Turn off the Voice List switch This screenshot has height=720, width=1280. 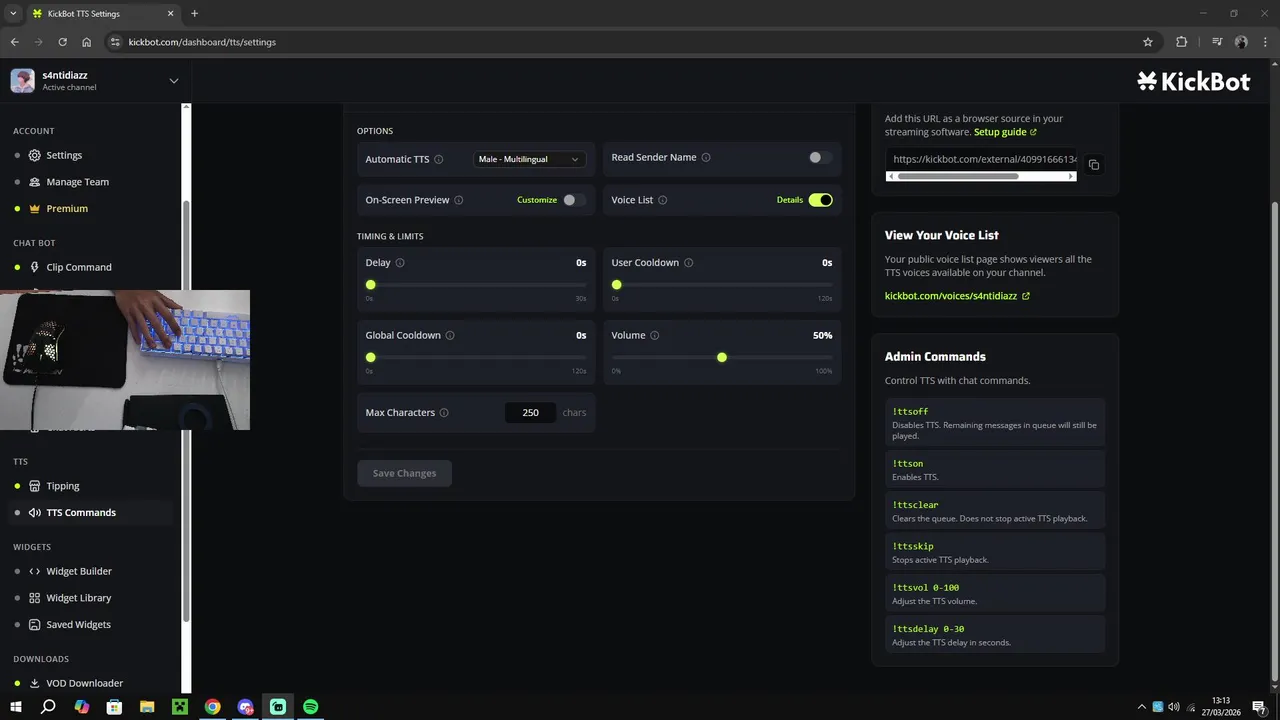820,200
